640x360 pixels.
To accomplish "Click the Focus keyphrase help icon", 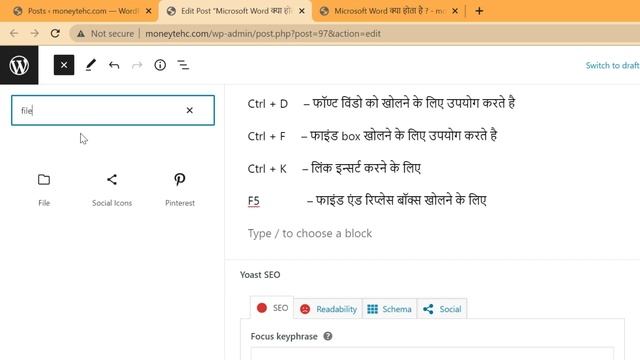I will (328, 336).
